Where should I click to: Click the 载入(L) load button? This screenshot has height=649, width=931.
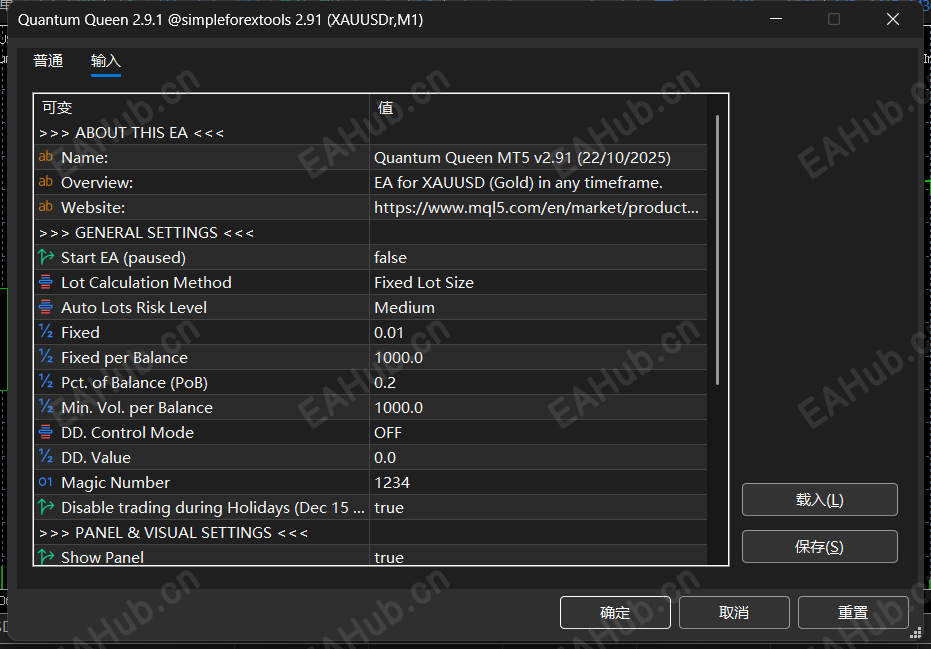[819, 499]
